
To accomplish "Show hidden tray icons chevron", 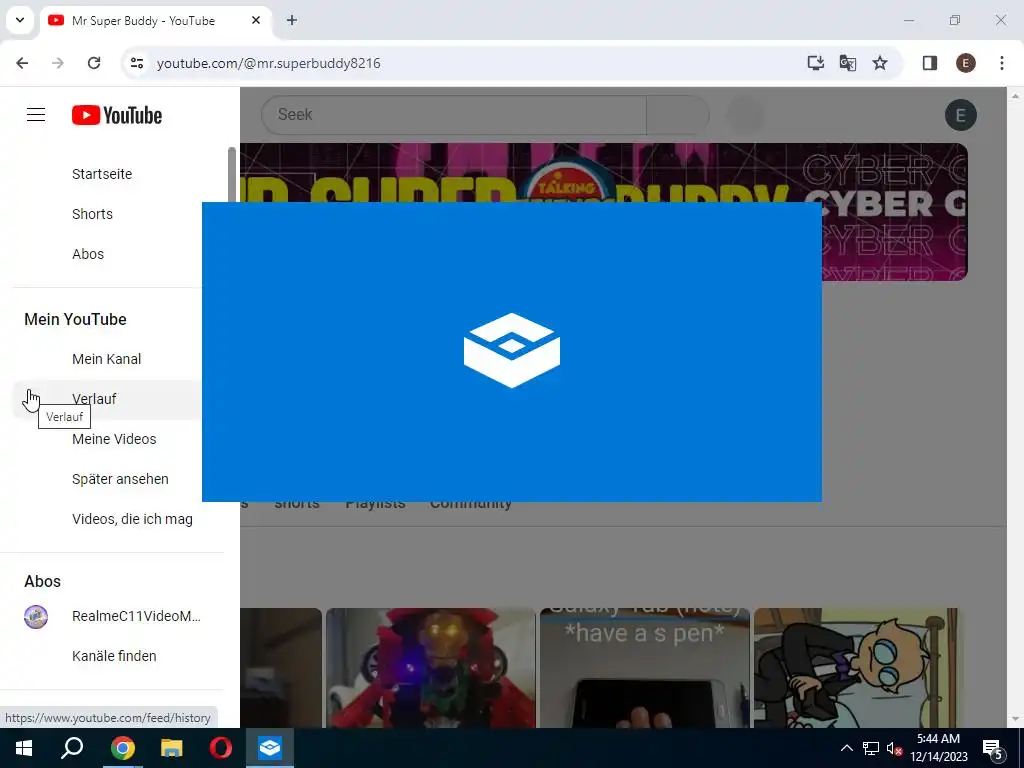I will (x=846, y=748).
